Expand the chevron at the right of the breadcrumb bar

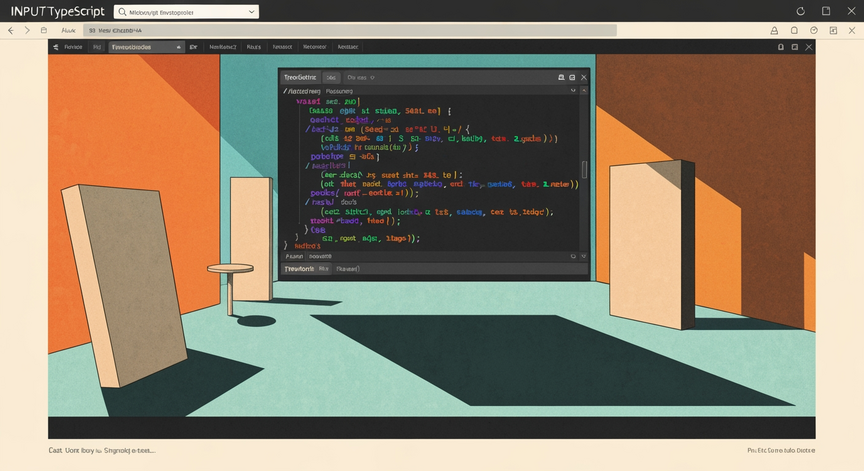click(573, 90)
